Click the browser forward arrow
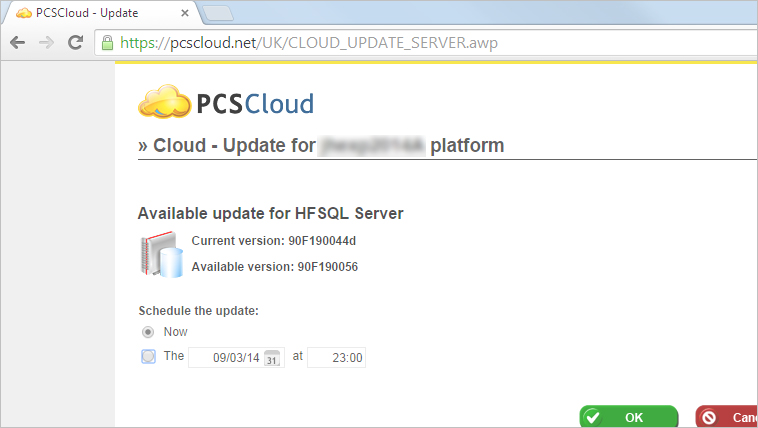Viewport: 758px width, 428px height. point(46,43)
